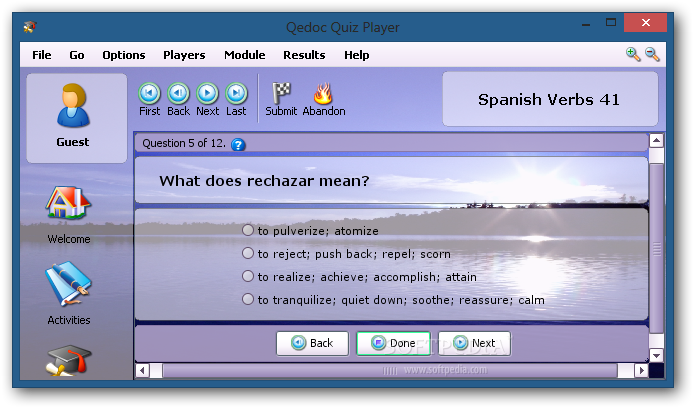Screen dimensions: 694x408
Task: Open the File menu
Action: point(42,55)
